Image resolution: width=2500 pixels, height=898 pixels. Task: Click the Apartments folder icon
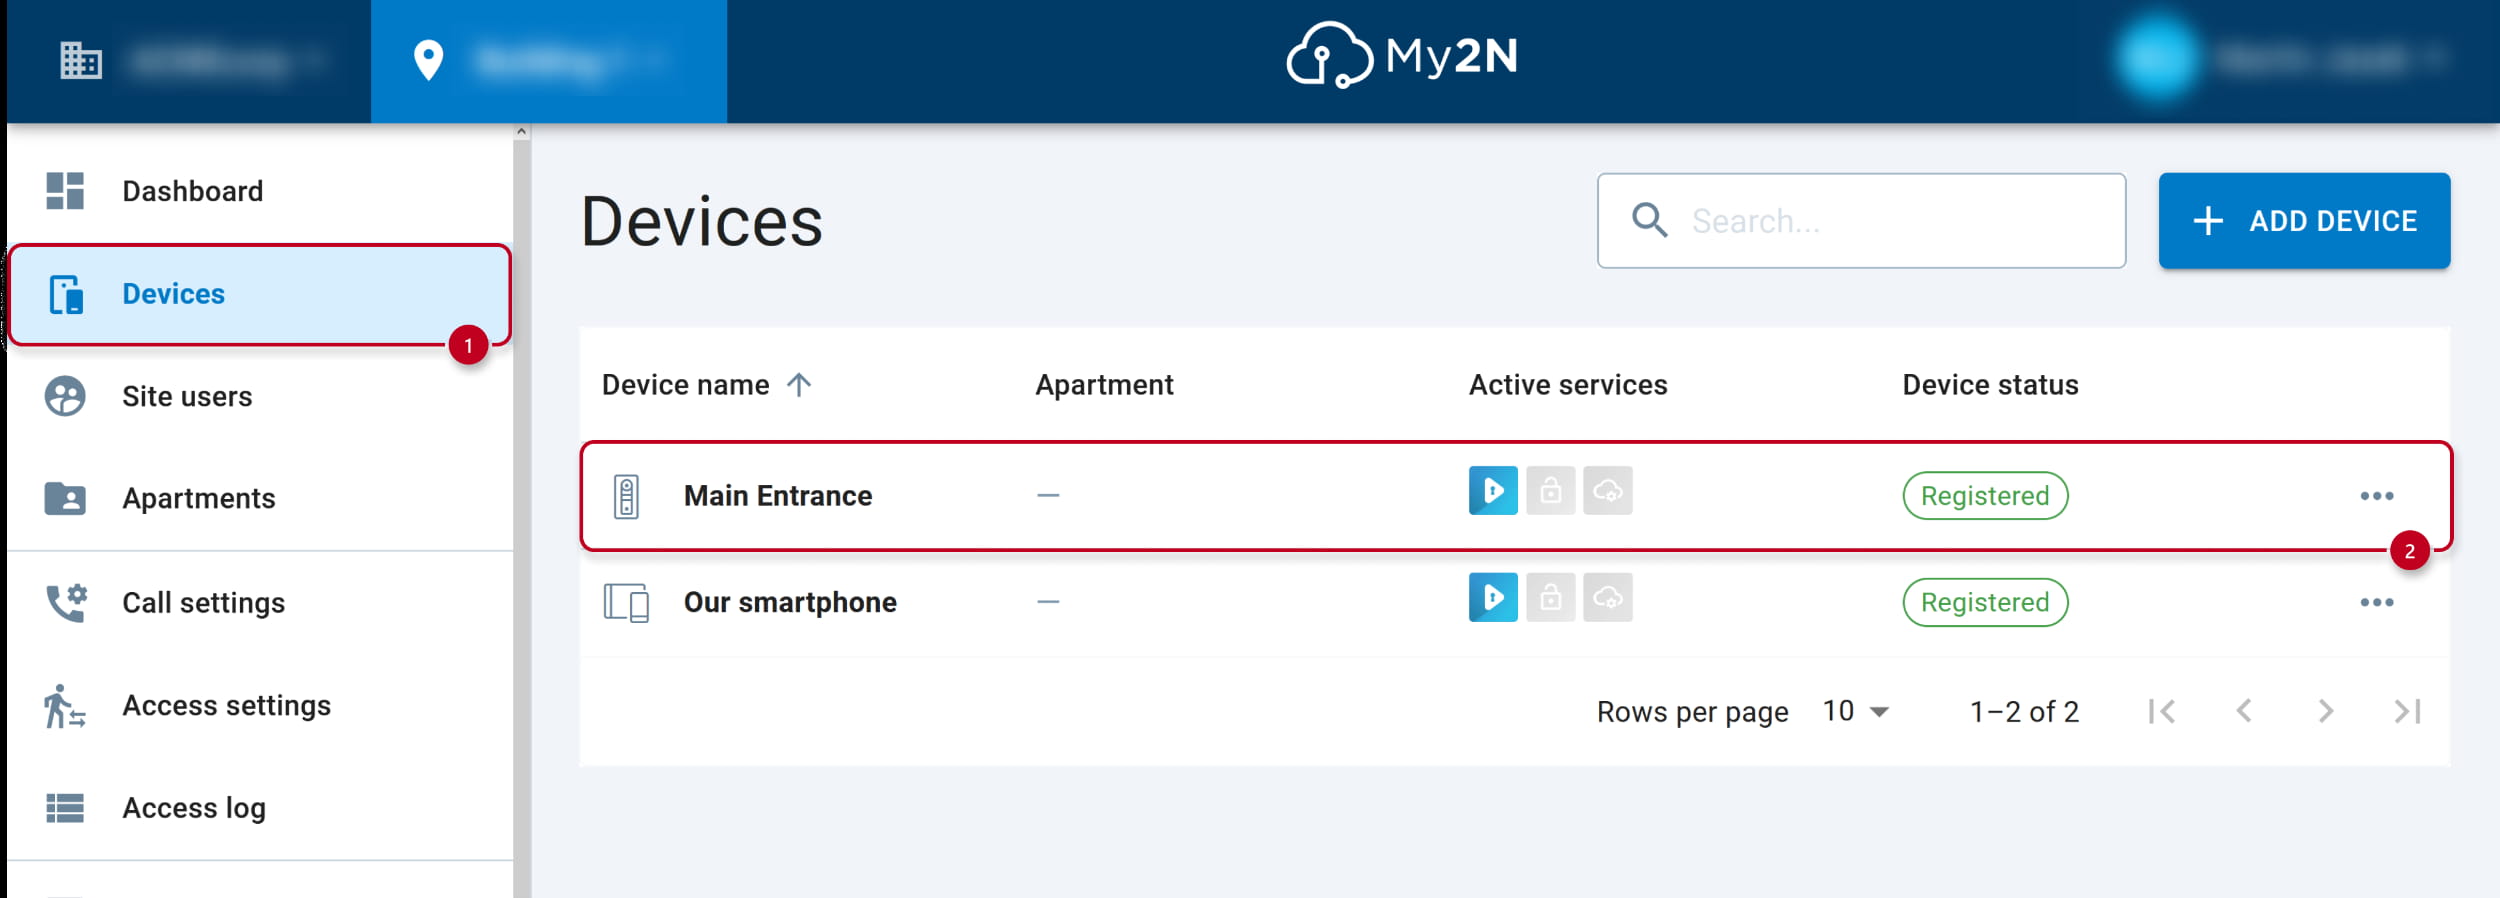(x=65, y=498)
